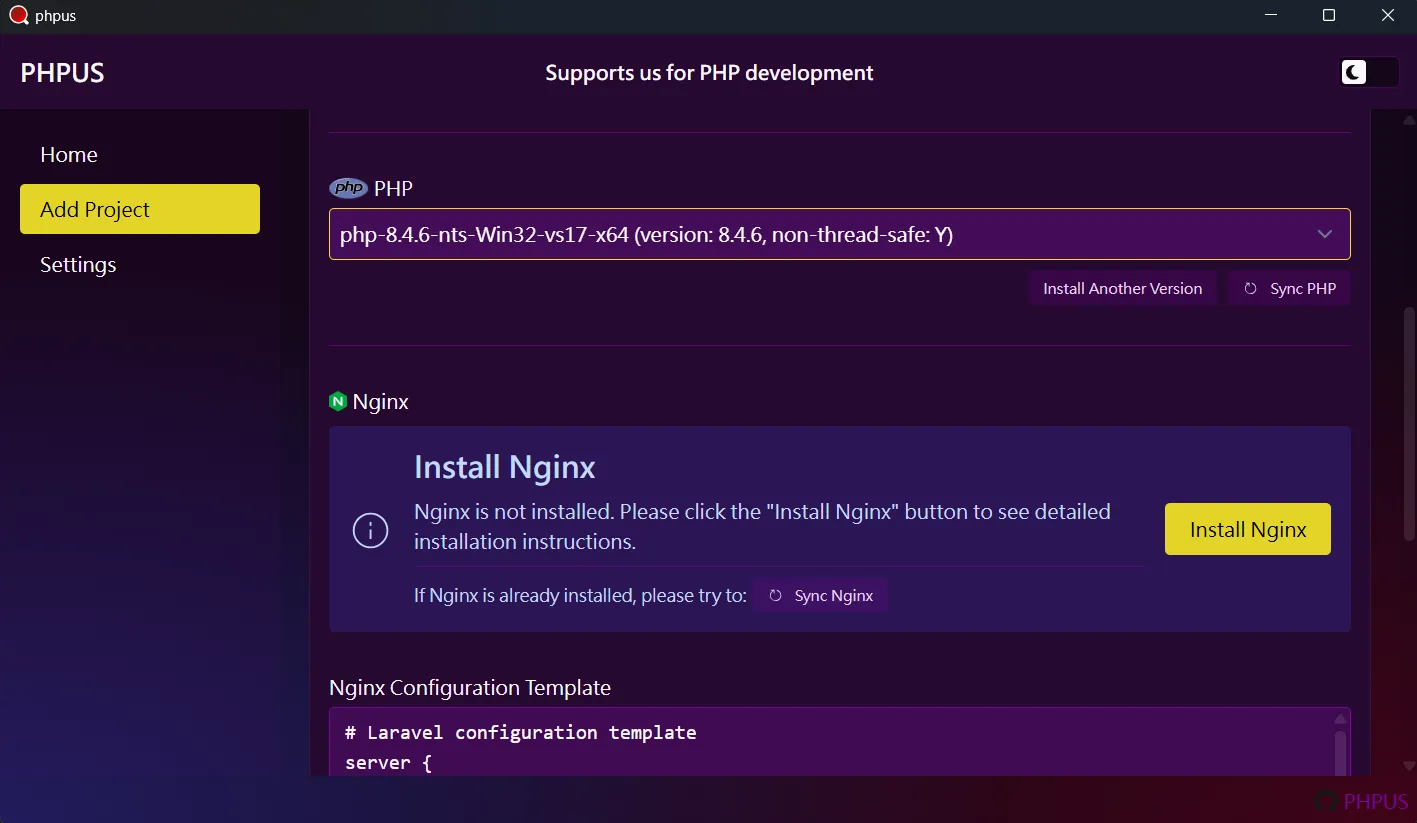This screenshot has height=823, width=1417.
Task: Click the Sync Nginx button
Action: (x=820, y=595)
